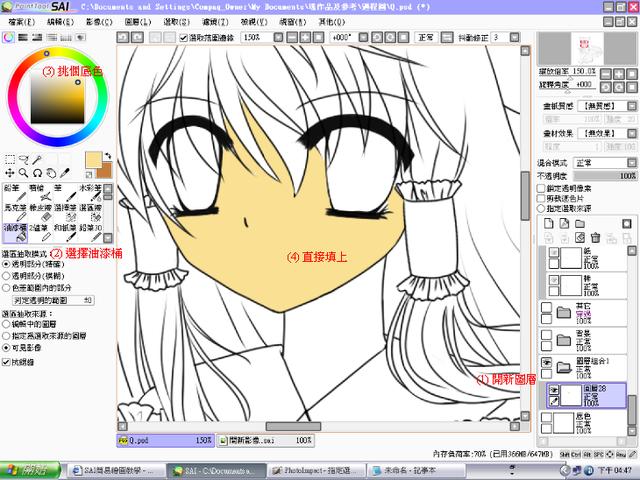Open the 編輯(E) menu
The image size is (640, 480).
[60, 22]
